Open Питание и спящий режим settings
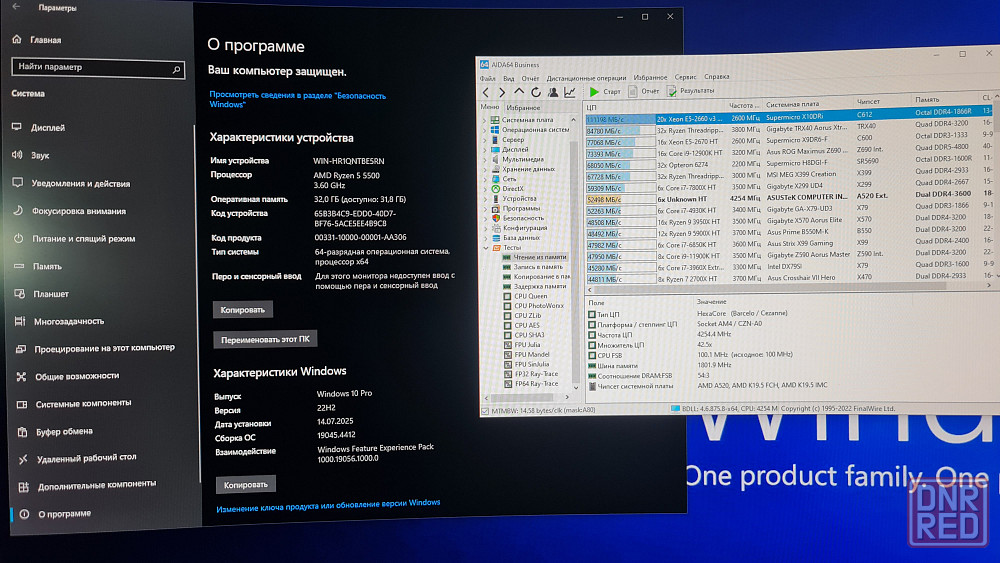 tap(74, 238)
